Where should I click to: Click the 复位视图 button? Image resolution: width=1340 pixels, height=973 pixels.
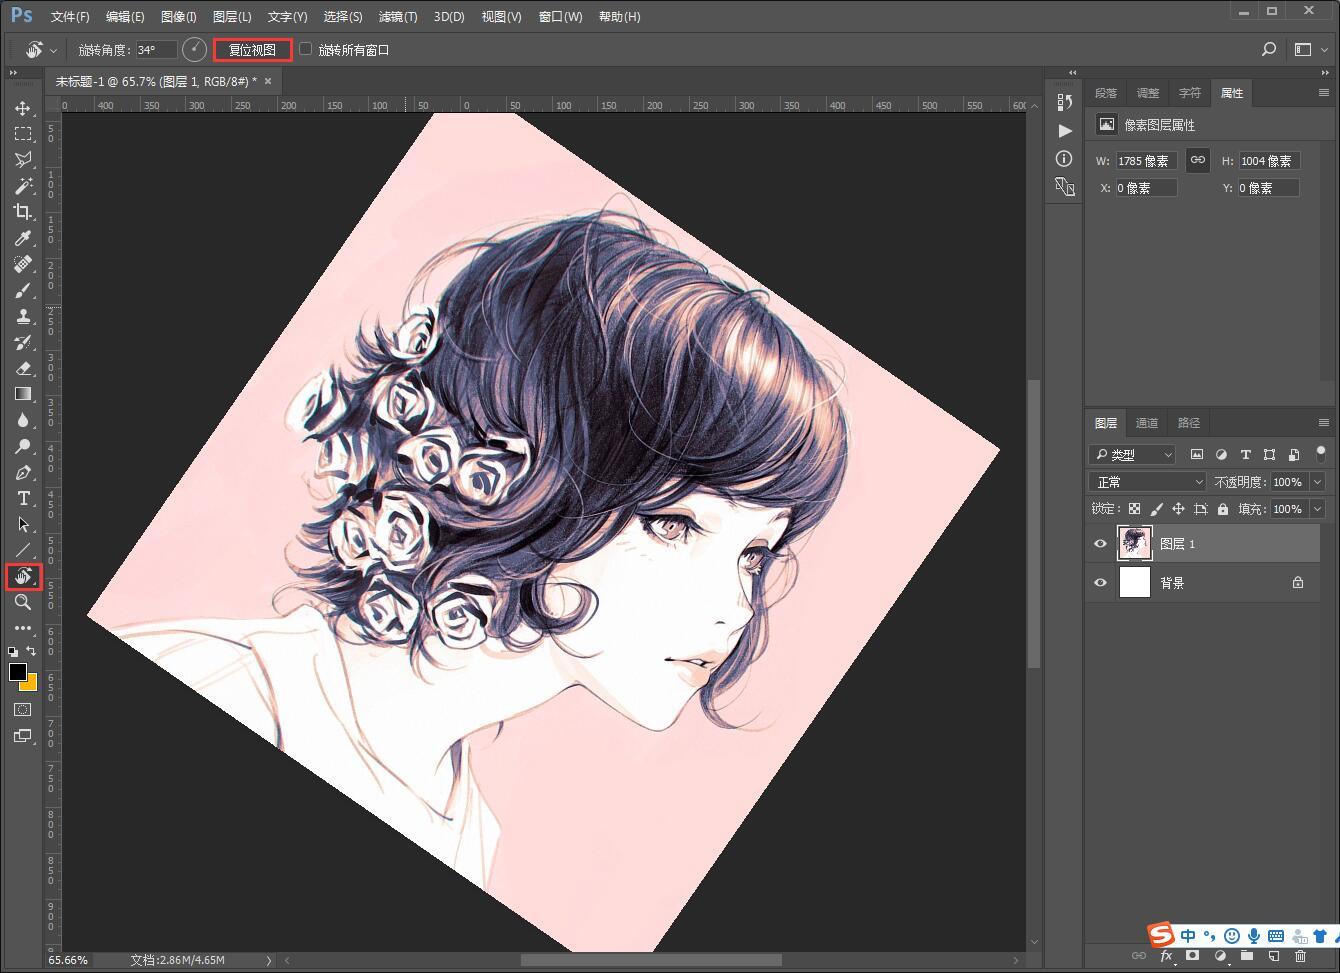[252, 49]
